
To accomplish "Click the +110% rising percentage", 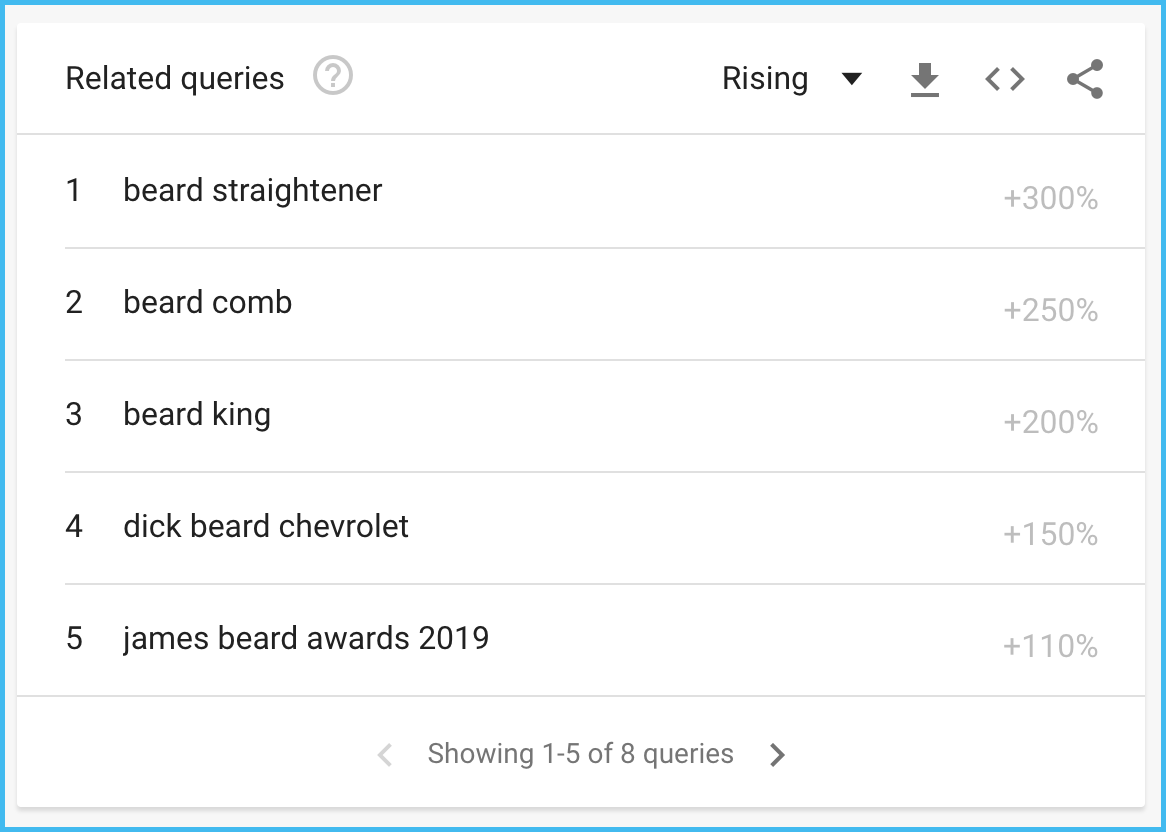I will [x=1050, y=647].
